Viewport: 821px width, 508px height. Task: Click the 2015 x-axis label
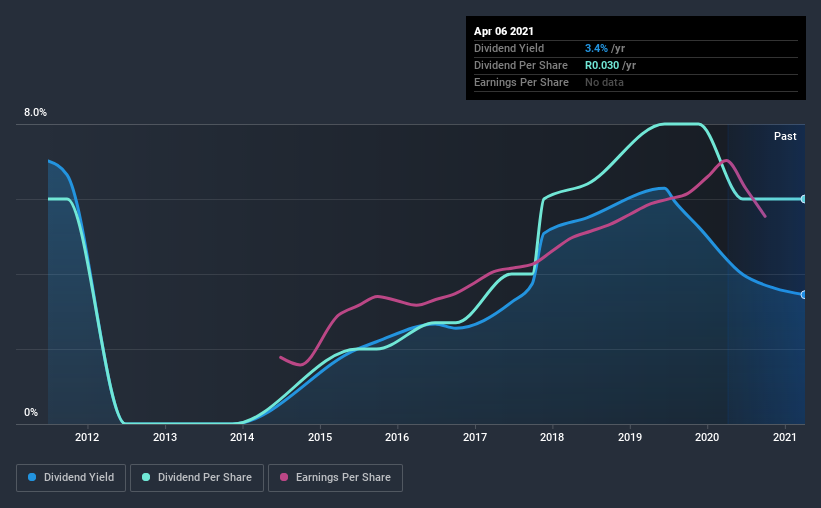(320, 437)
